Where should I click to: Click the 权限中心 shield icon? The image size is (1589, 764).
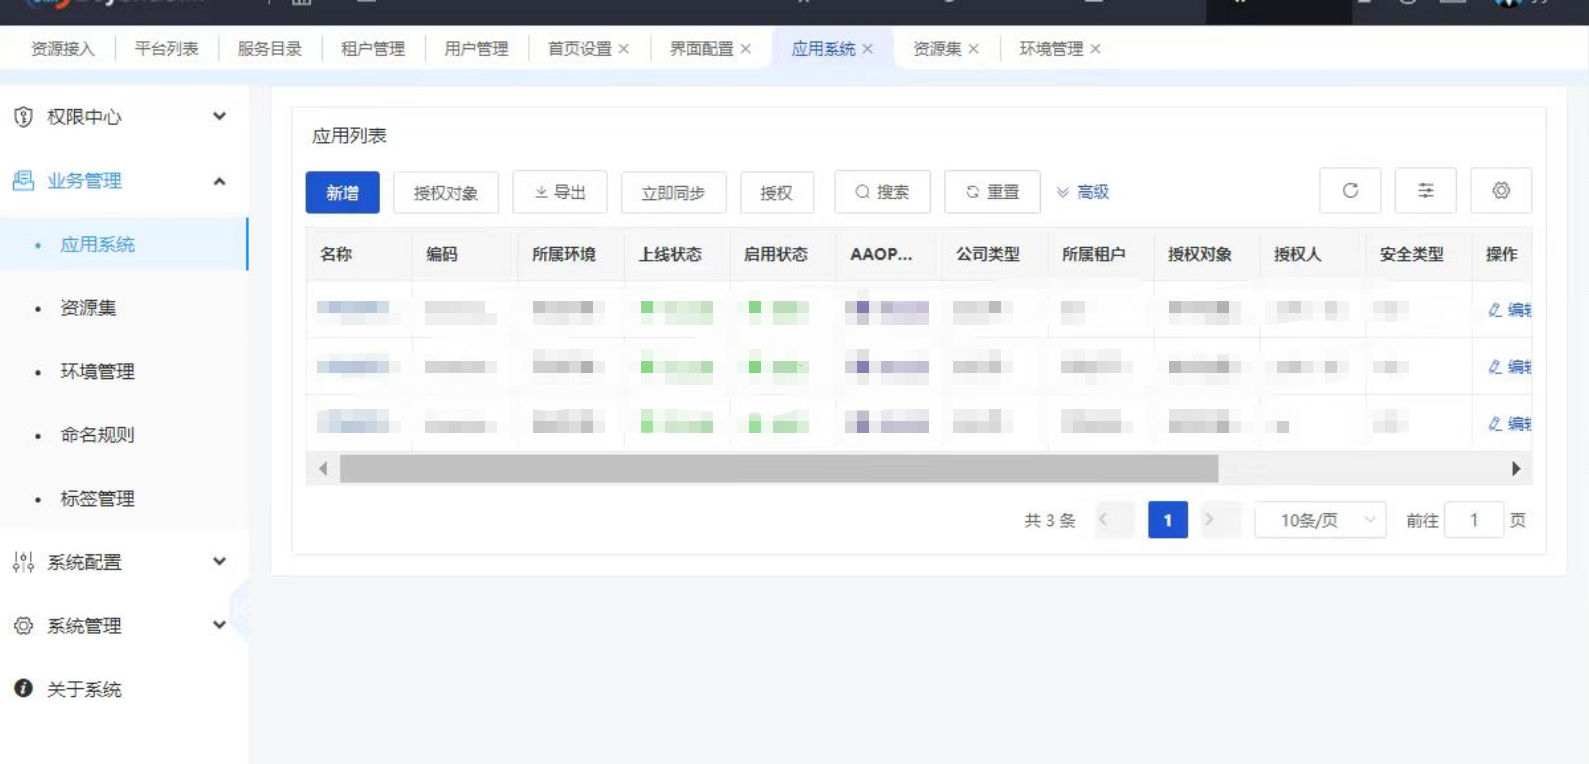(x=23, y=117)
